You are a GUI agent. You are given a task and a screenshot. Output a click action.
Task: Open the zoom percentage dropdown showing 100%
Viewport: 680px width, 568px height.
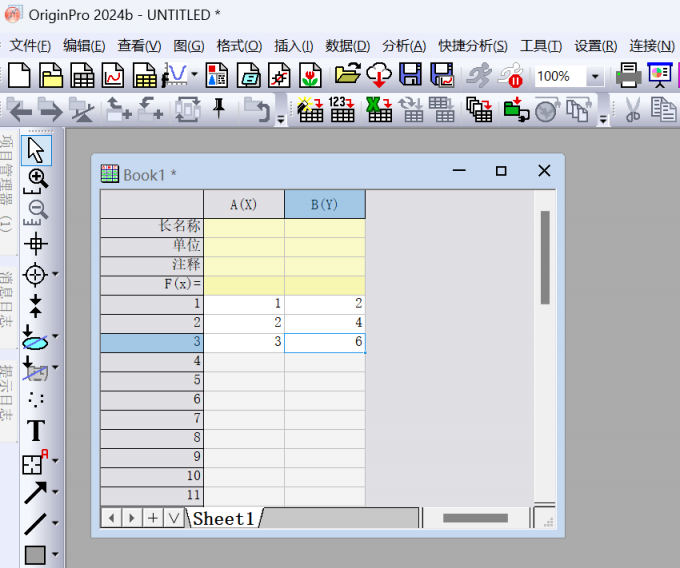(x=595, y=77)
